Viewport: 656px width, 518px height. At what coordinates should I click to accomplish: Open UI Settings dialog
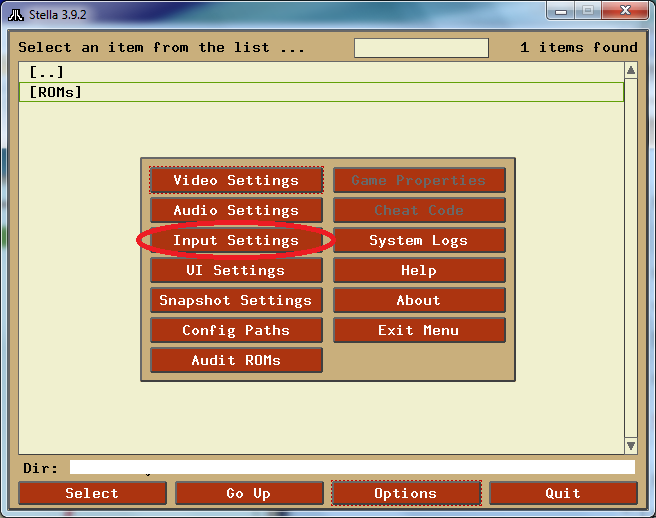[x=236, y=270]
